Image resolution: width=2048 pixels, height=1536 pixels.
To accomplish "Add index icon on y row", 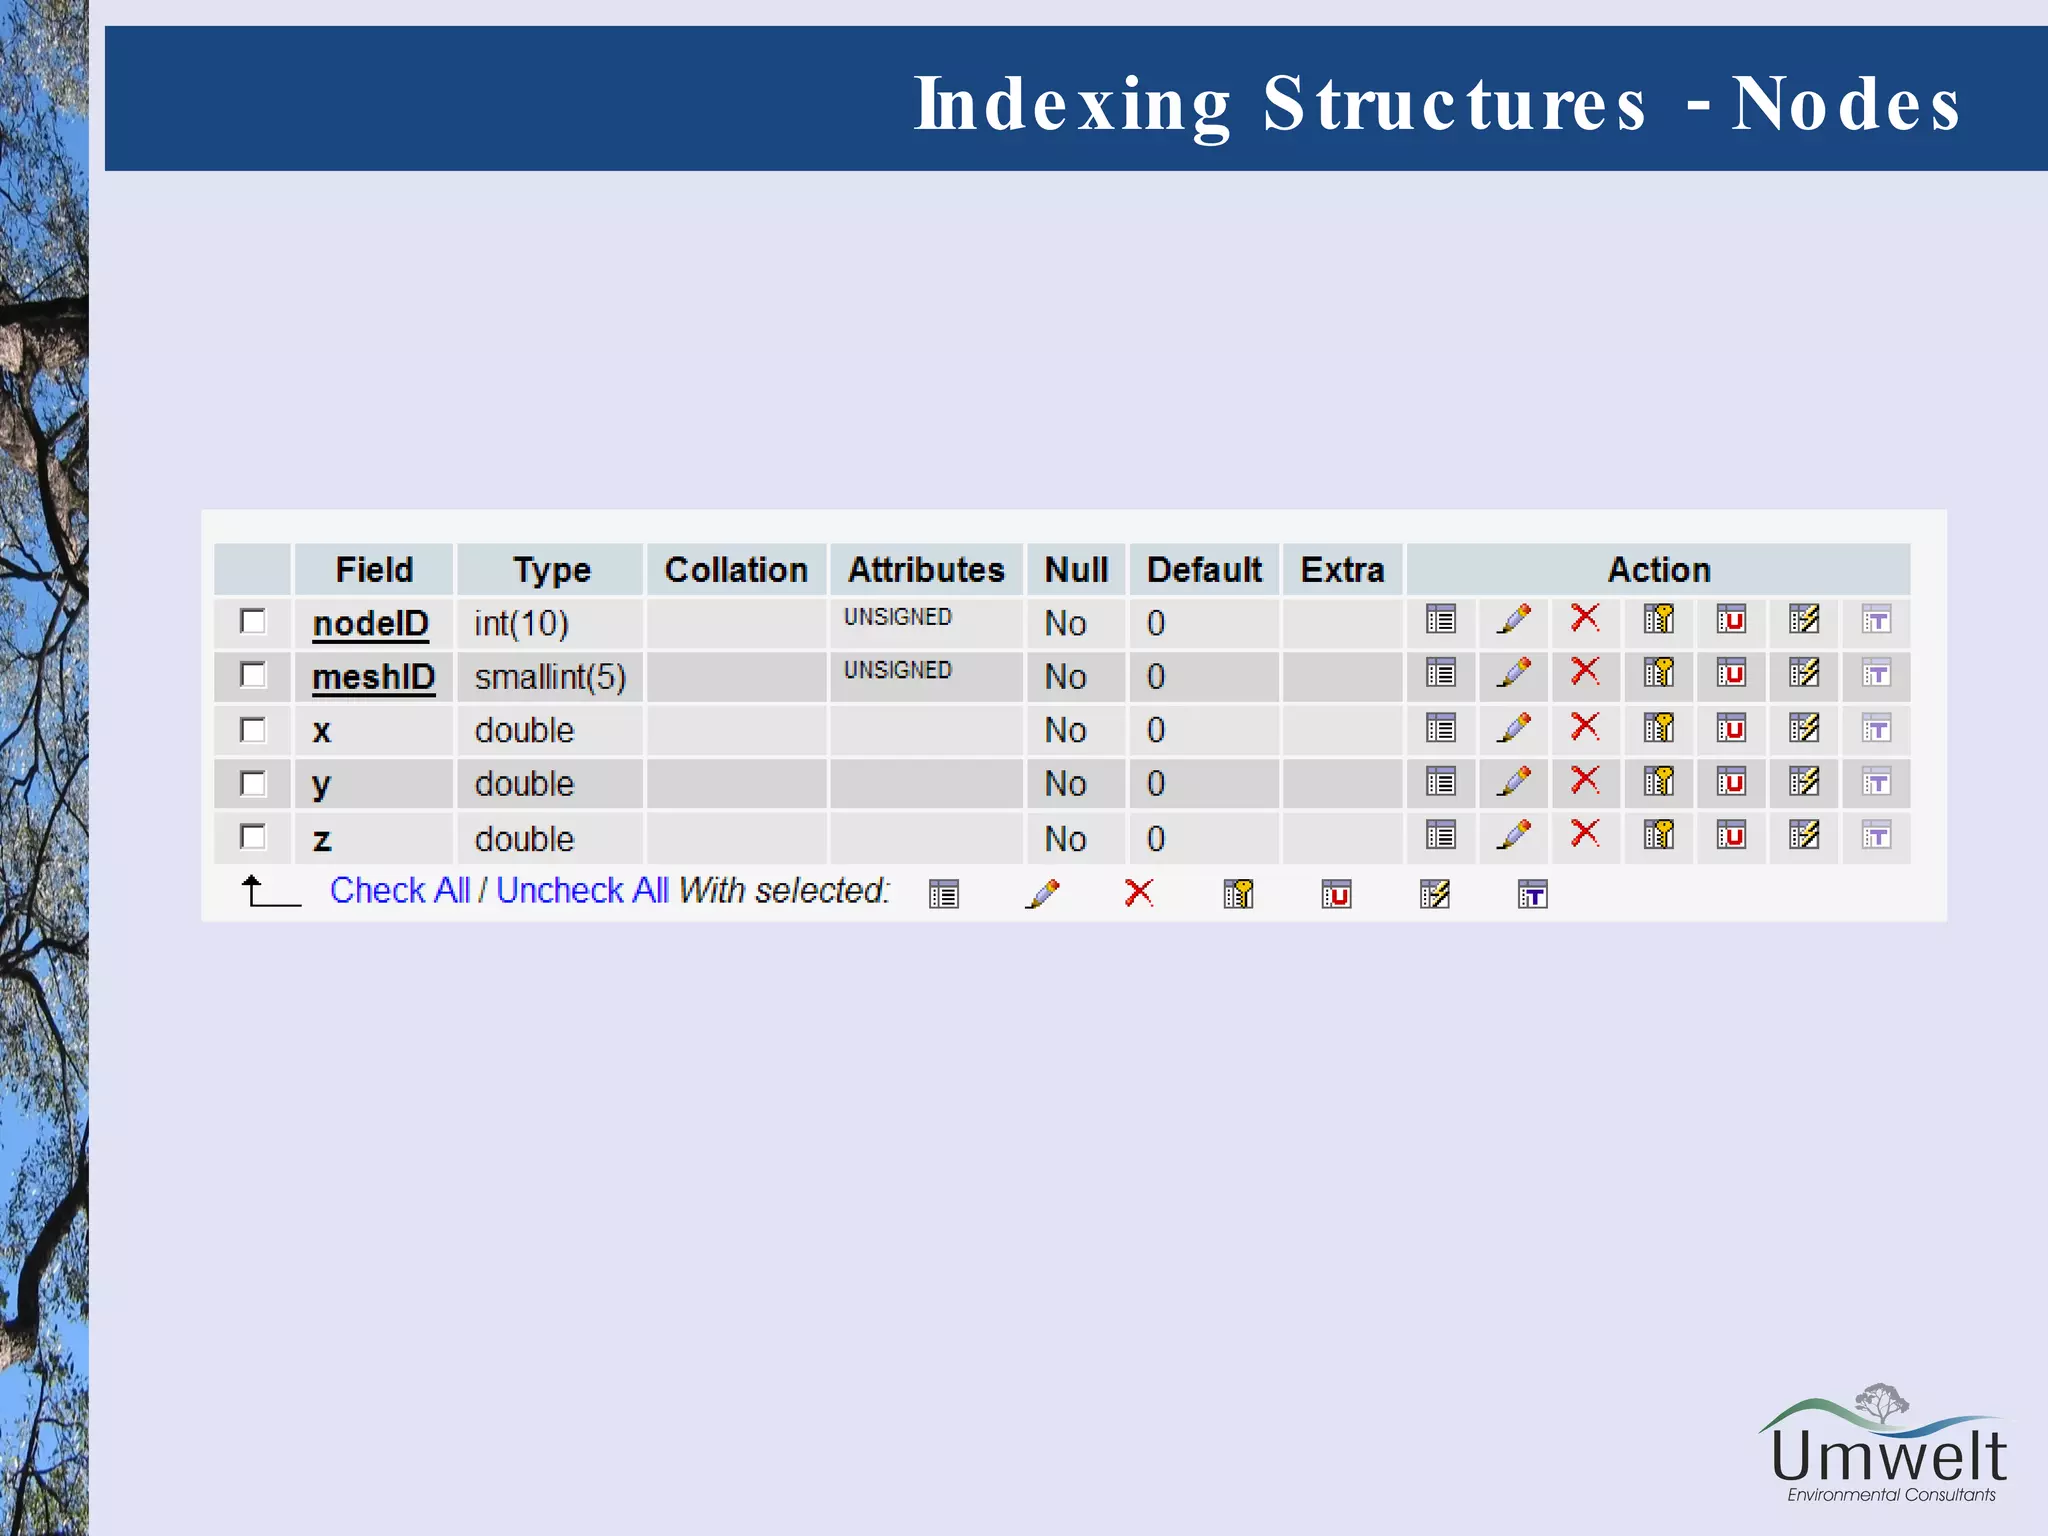I will pos(1804,781).
